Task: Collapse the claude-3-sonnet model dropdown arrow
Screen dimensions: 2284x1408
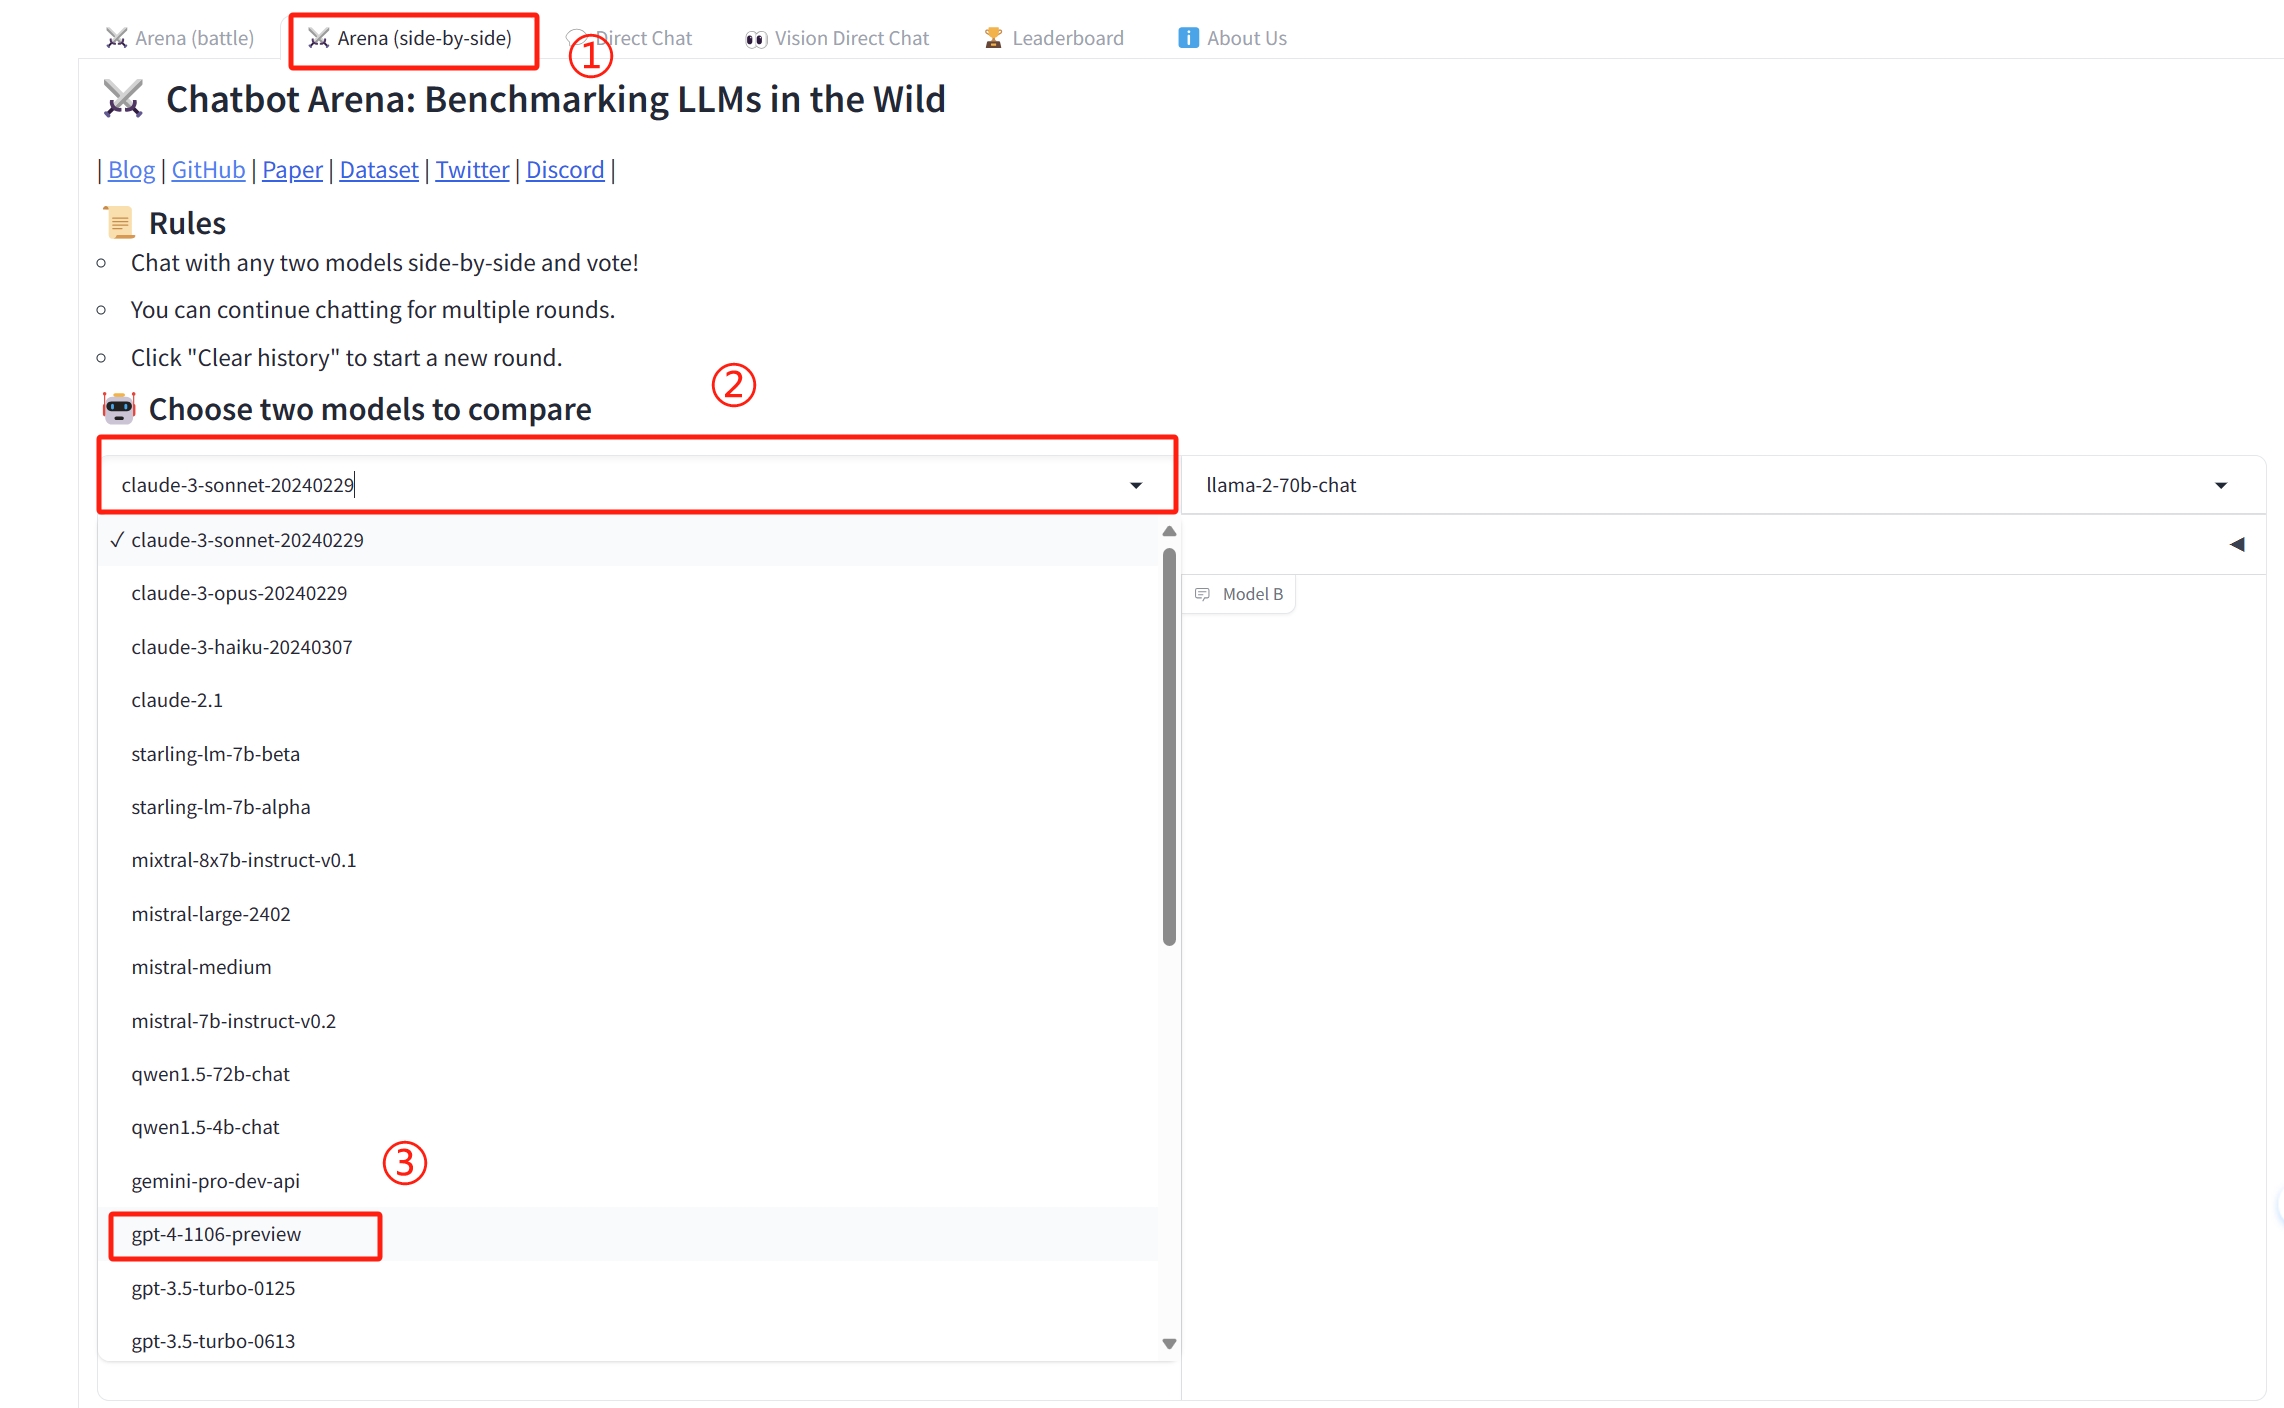Action: click(1136, 486)
